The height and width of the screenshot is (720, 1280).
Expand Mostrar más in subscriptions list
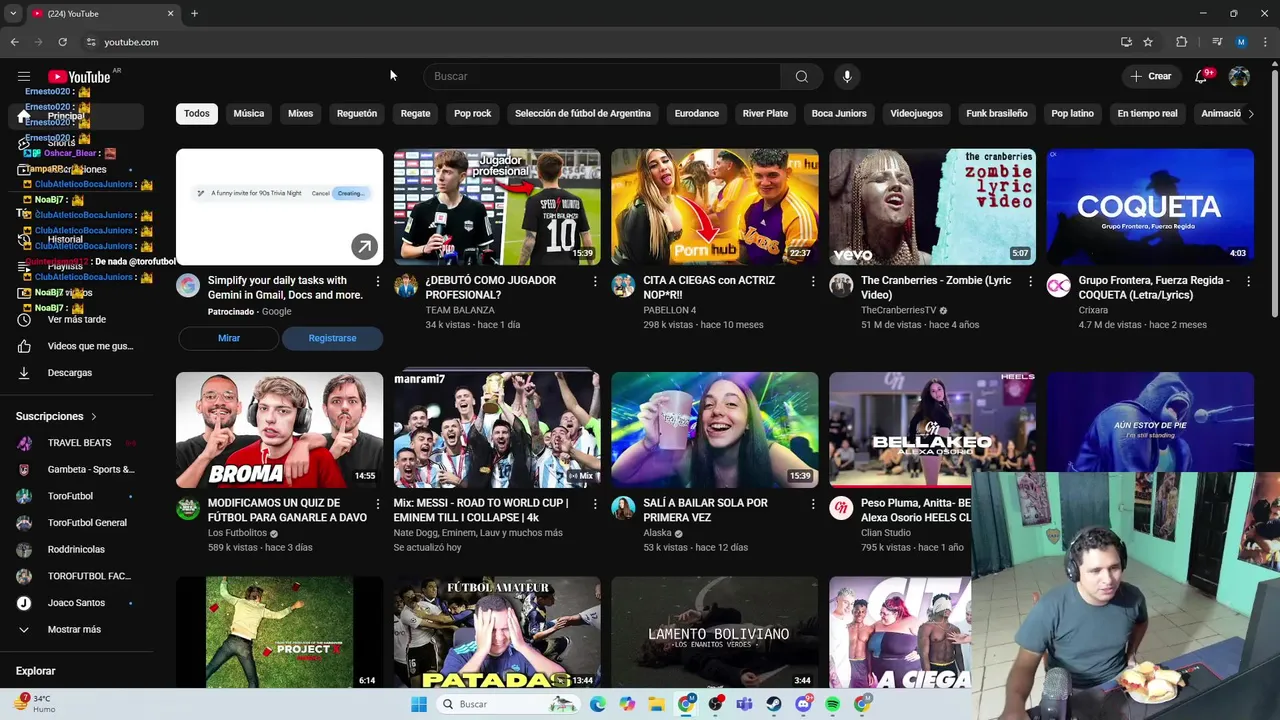tap(76, 630)
